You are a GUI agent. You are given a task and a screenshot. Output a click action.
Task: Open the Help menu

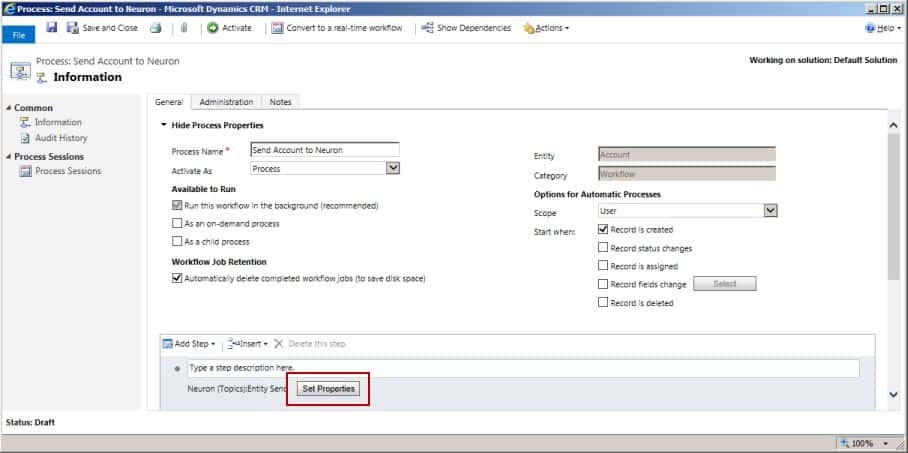coord(883,28)
